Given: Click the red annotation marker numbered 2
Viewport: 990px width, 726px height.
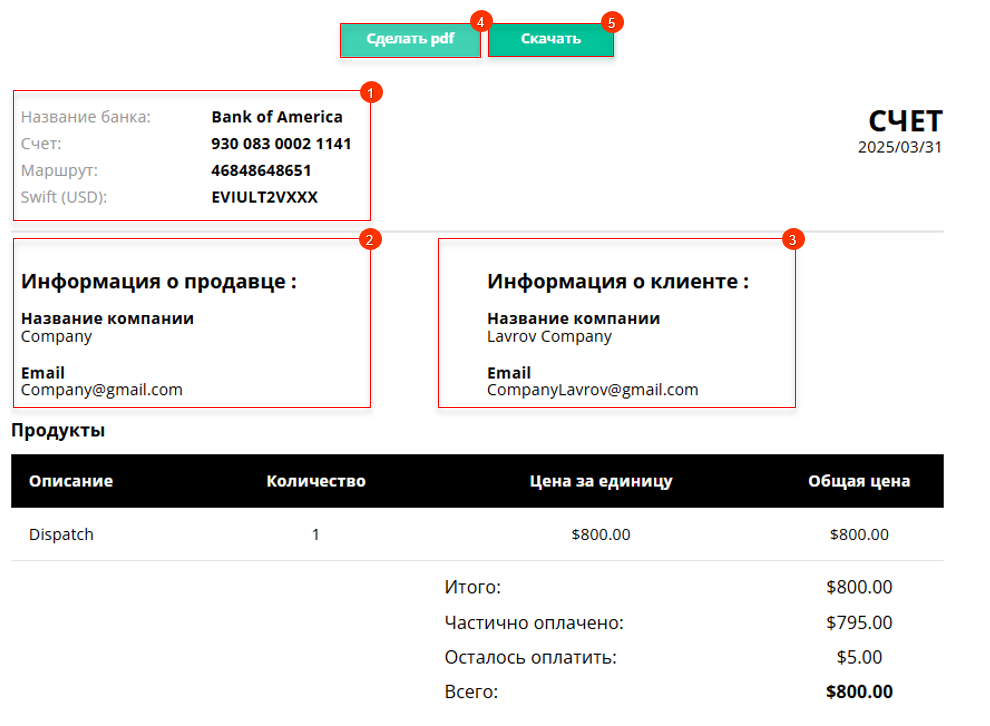Looking at the screenshot, I should click(369, 239).
